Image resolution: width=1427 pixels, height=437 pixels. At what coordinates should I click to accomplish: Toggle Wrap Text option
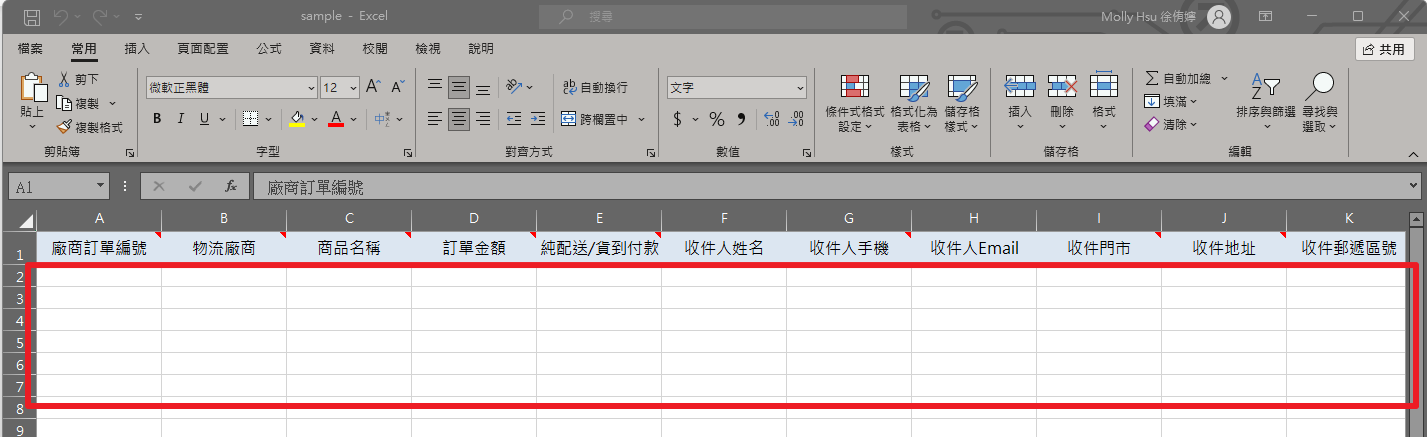594,88
